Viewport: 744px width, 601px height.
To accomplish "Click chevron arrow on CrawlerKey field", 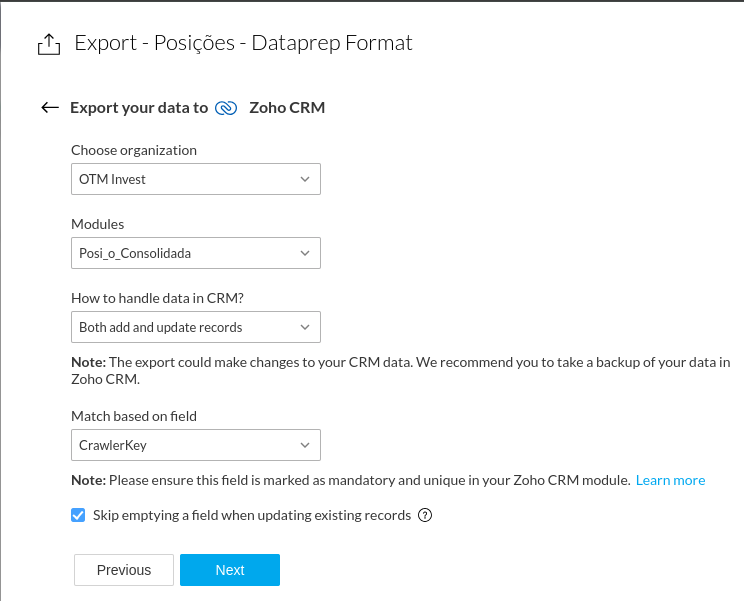I will [x=305, y=445].
